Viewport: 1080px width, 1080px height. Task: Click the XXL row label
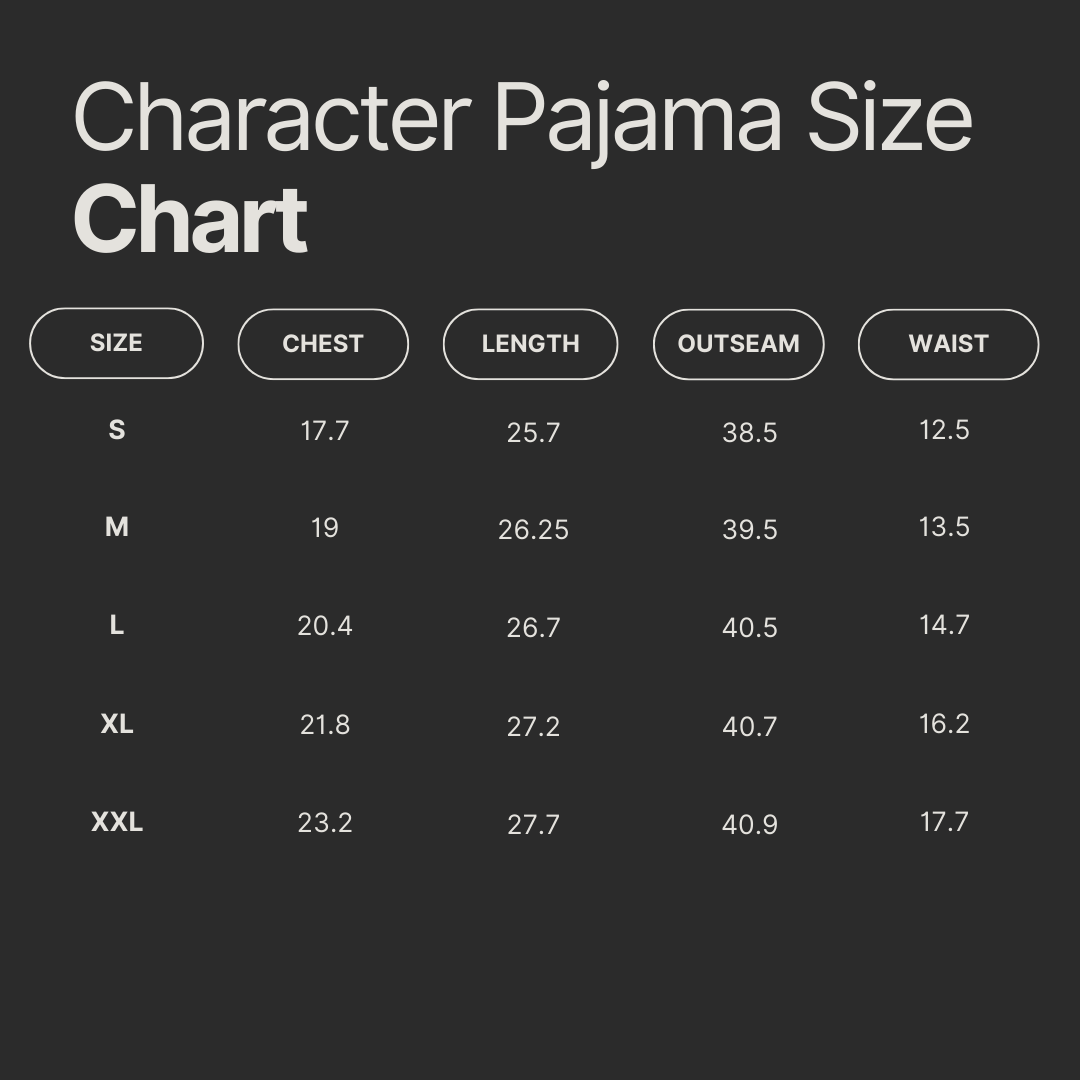(117, 822)
